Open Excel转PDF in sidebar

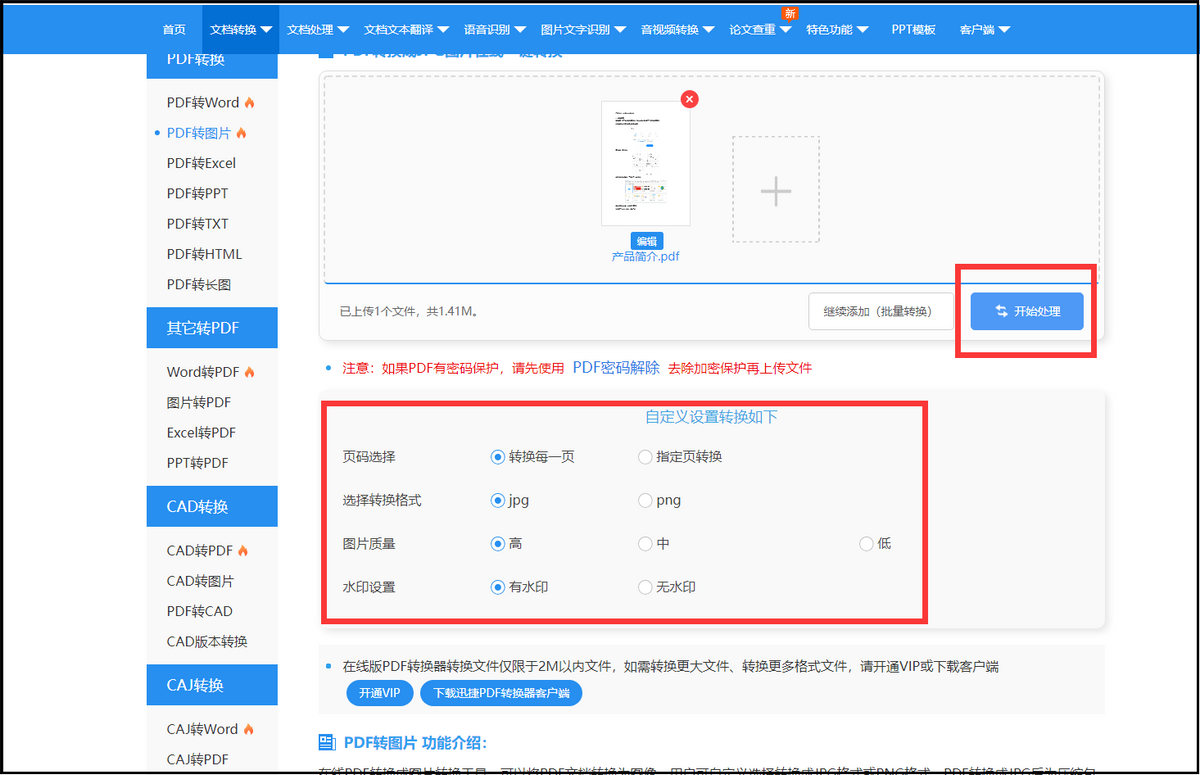click(x=201, y=433)
